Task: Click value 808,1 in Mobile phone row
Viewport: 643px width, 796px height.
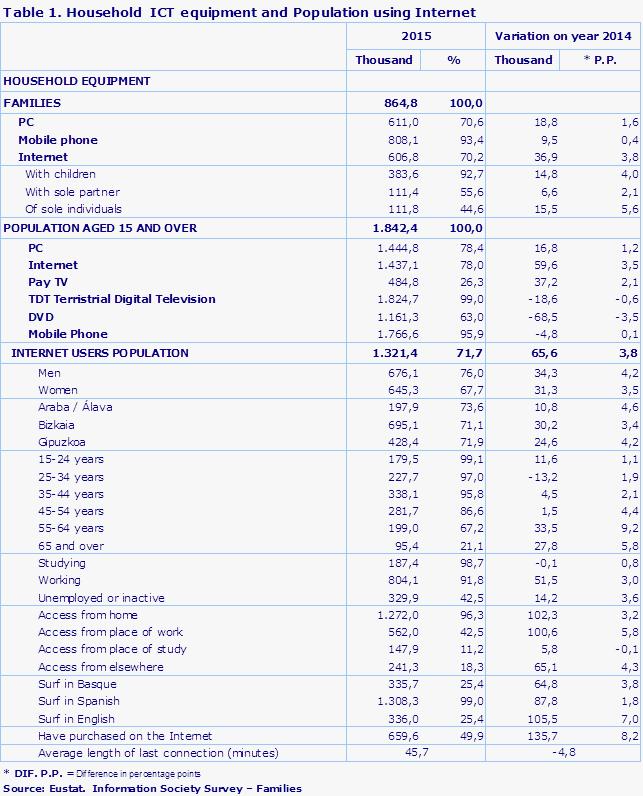Action: tap(403, 140)
